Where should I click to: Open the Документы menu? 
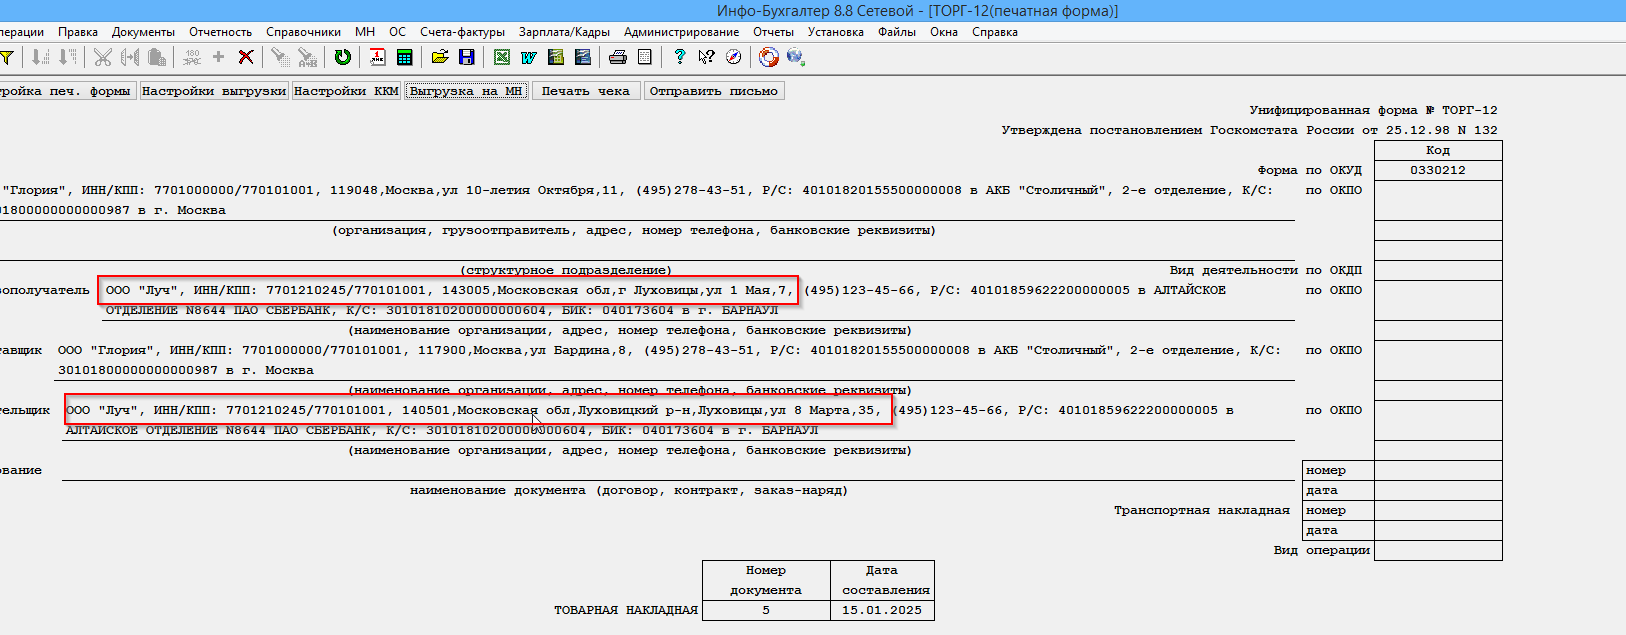[x=143, y=32]
